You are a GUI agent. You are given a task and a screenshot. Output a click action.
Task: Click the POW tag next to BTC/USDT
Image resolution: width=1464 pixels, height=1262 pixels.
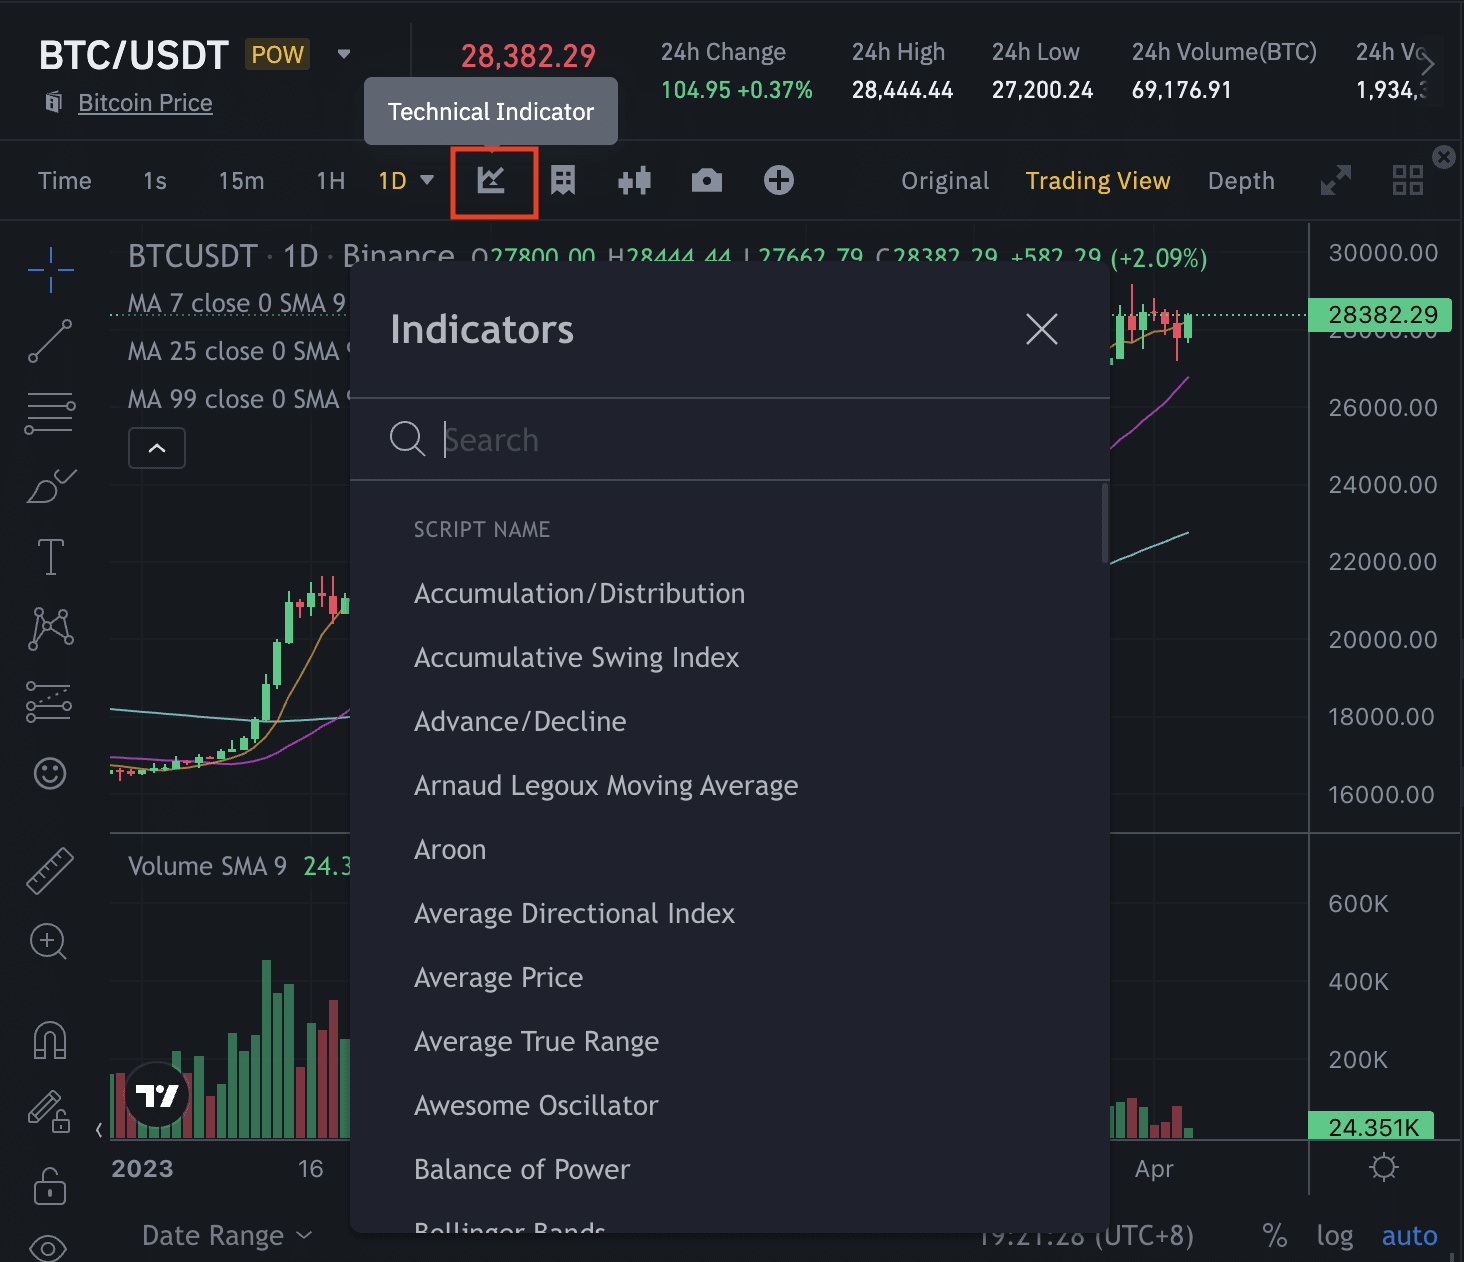pos(277,54)
